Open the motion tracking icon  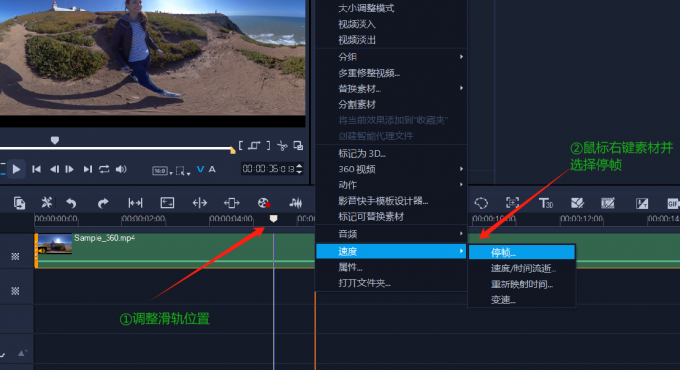tap(512, 203)
